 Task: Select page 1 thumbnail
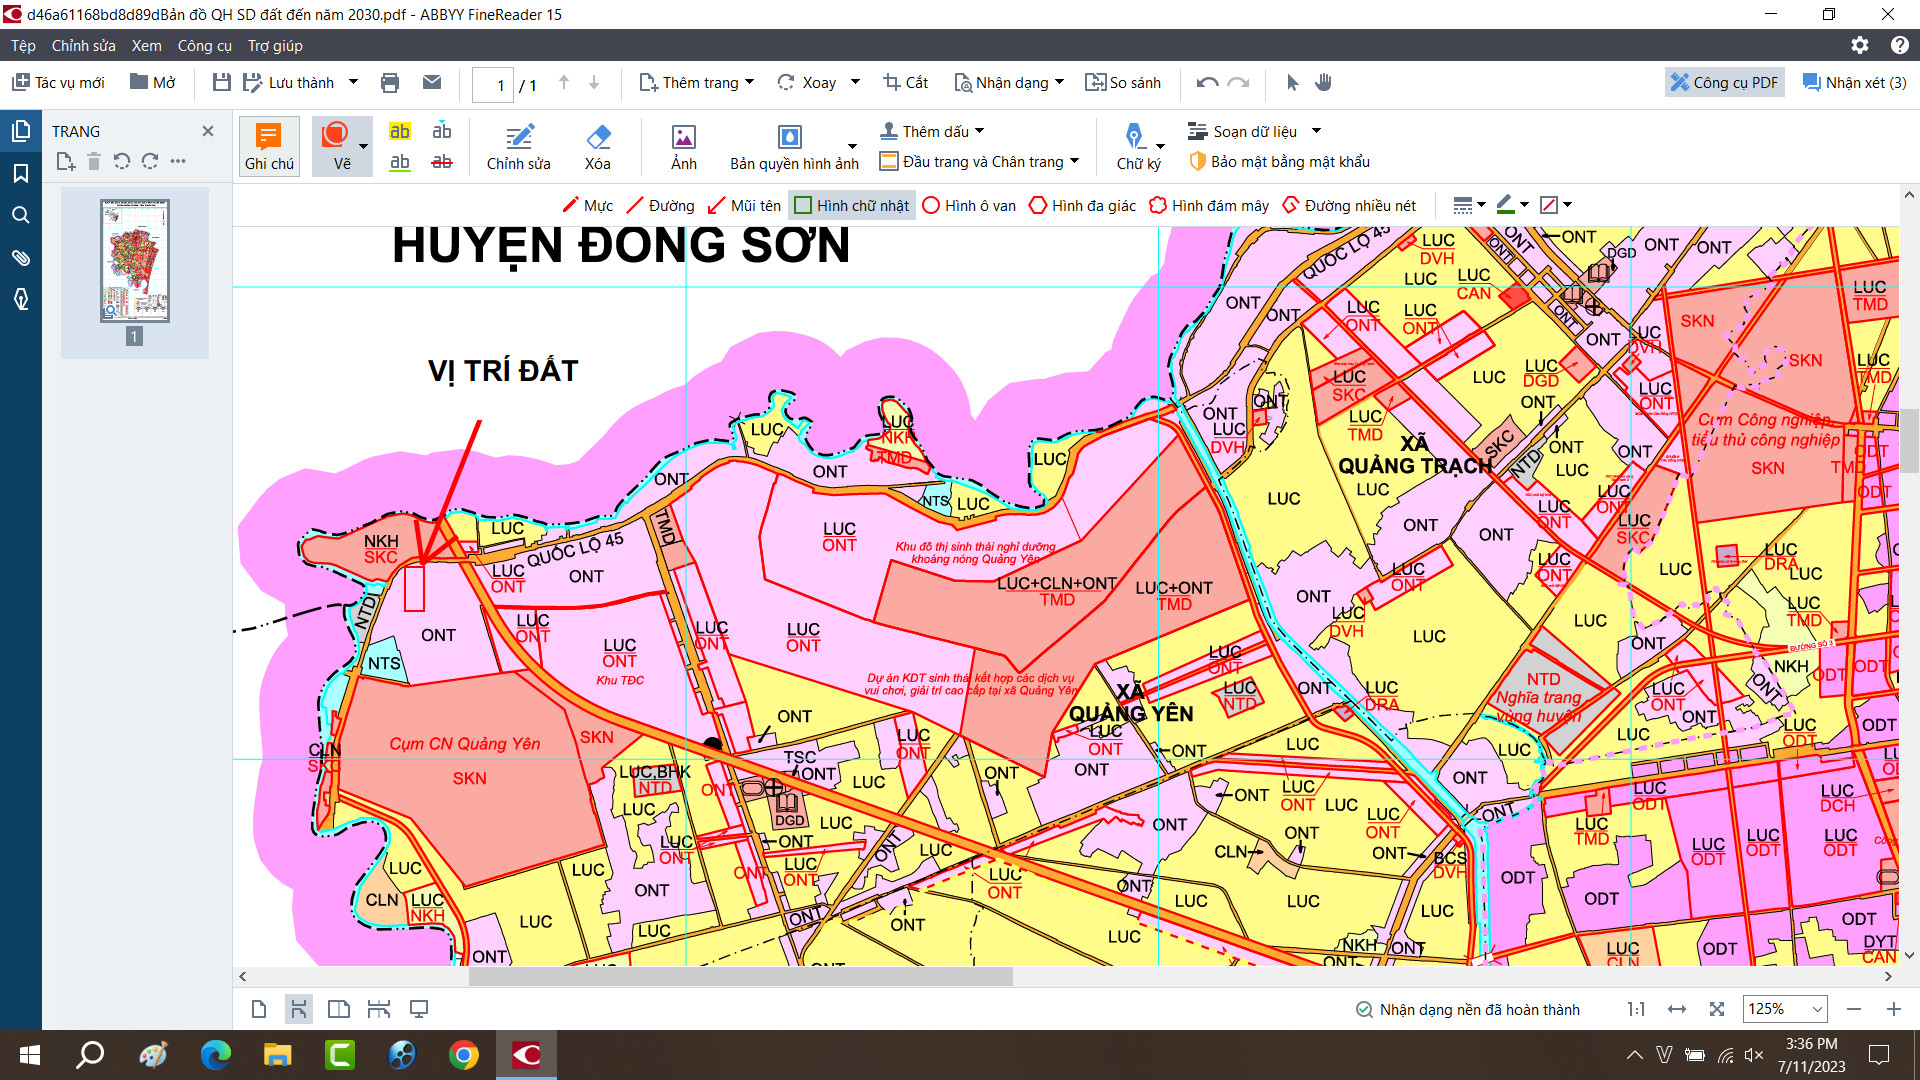135,261
